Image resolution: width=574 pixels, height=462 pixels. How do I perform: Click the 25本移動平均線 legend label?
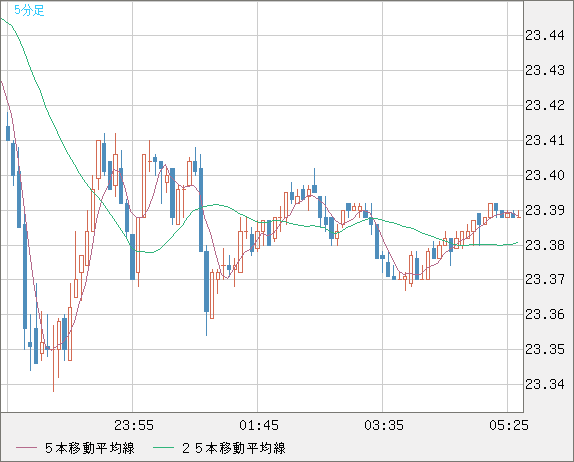(234, 448)
